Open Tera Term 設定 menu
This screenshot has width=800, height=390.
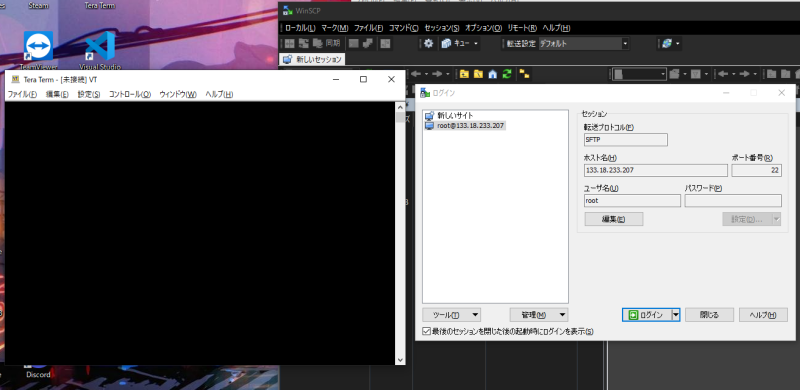click(89, 94)
